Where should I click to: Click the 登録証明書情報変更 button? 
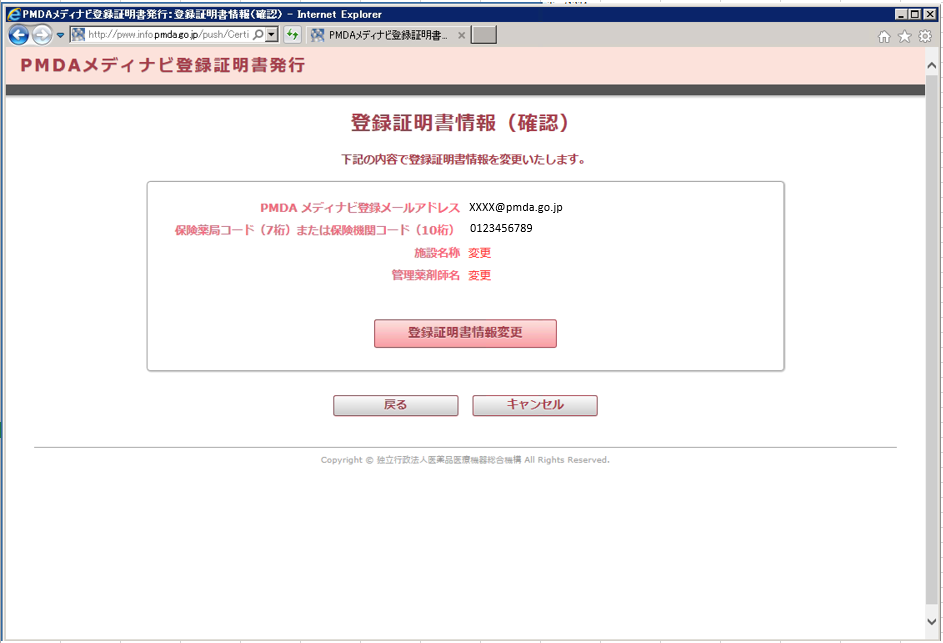click(x=465, y=333)
